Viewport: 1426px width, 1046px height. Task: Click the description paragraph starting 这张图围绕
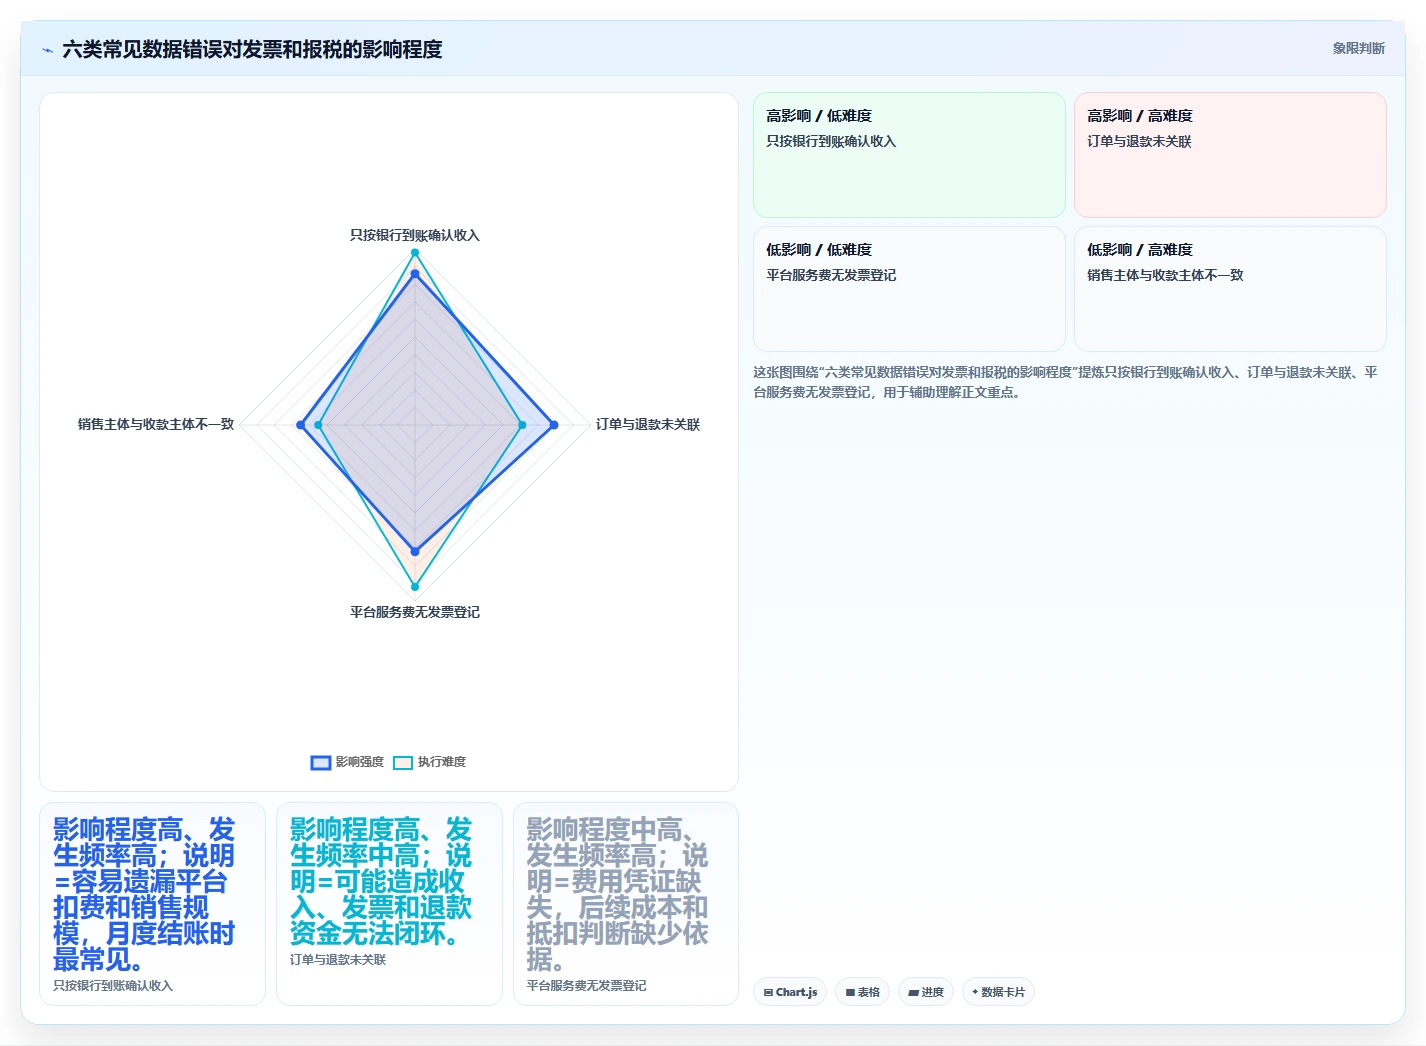point(1066,382)
